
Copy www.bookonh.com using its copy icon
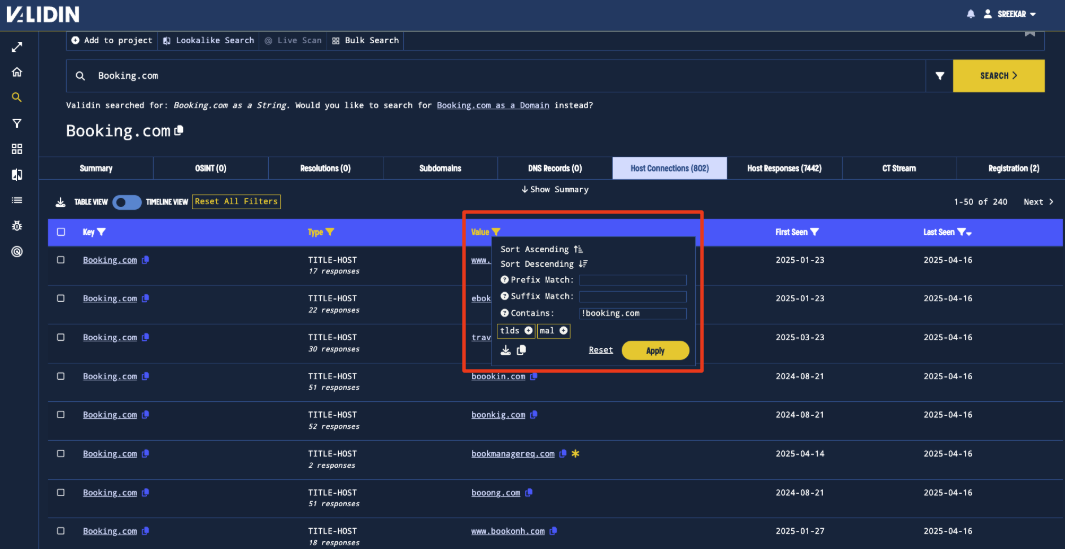(x=553, y=531)
